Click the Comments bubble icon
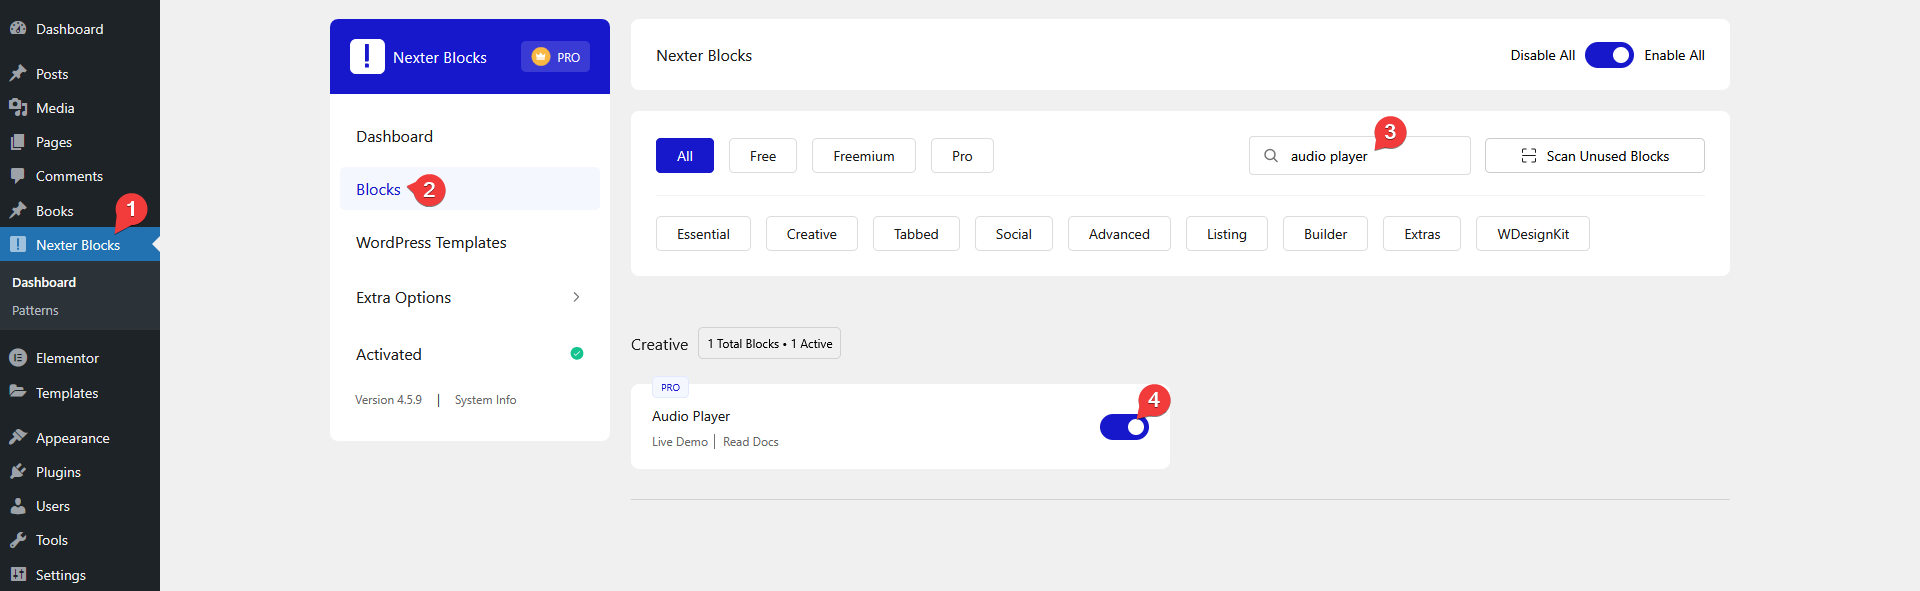Viewport: 1920px width, 591px height. 18,176
